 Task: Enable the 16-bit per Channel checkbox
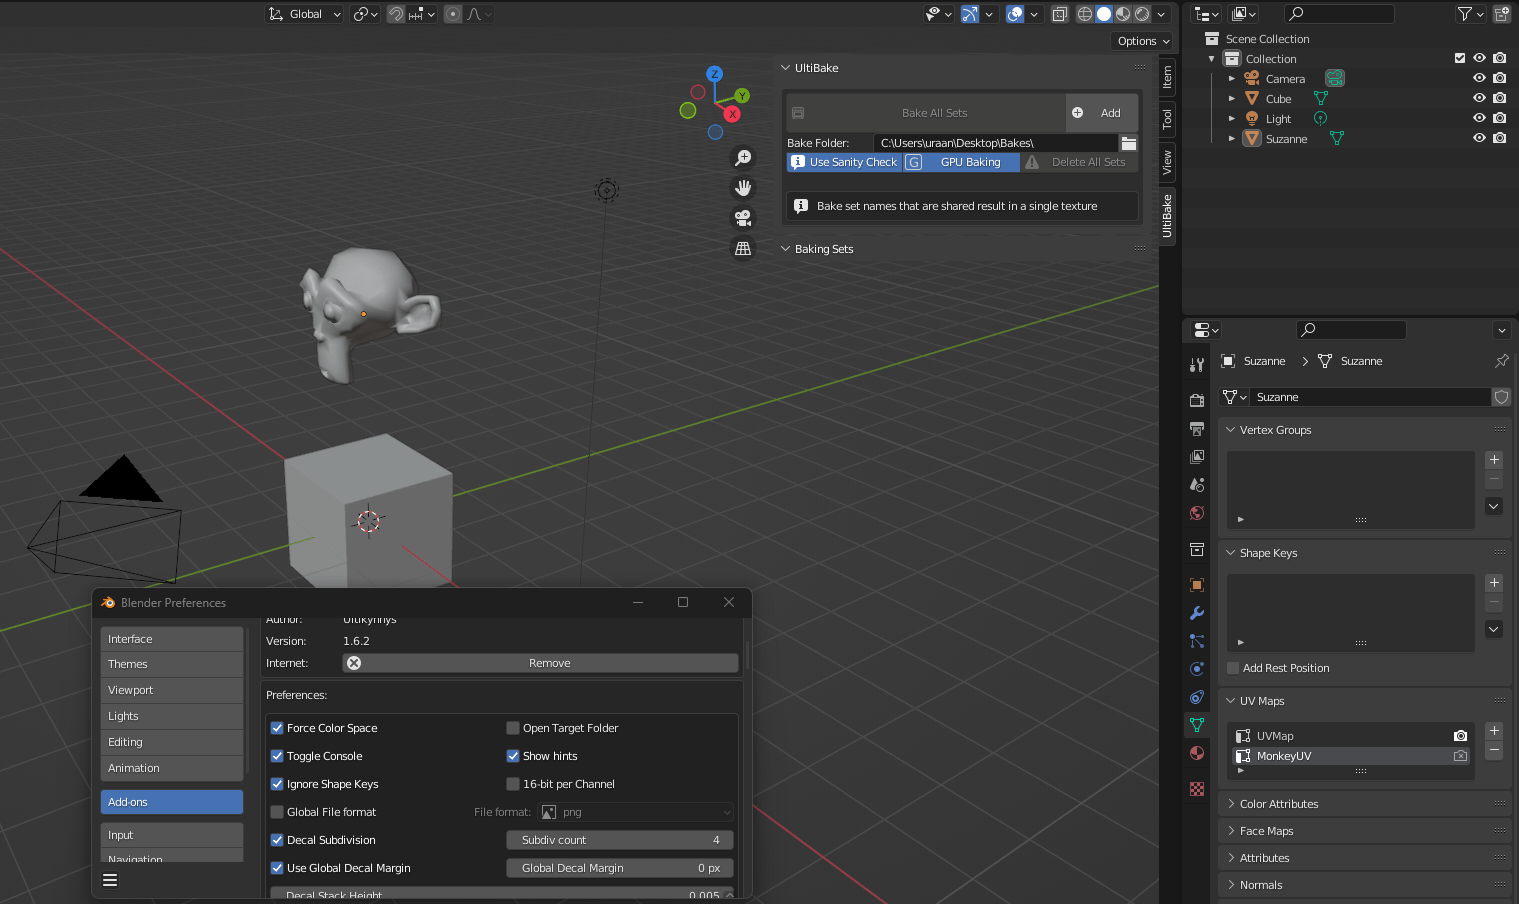pos(513,784)
